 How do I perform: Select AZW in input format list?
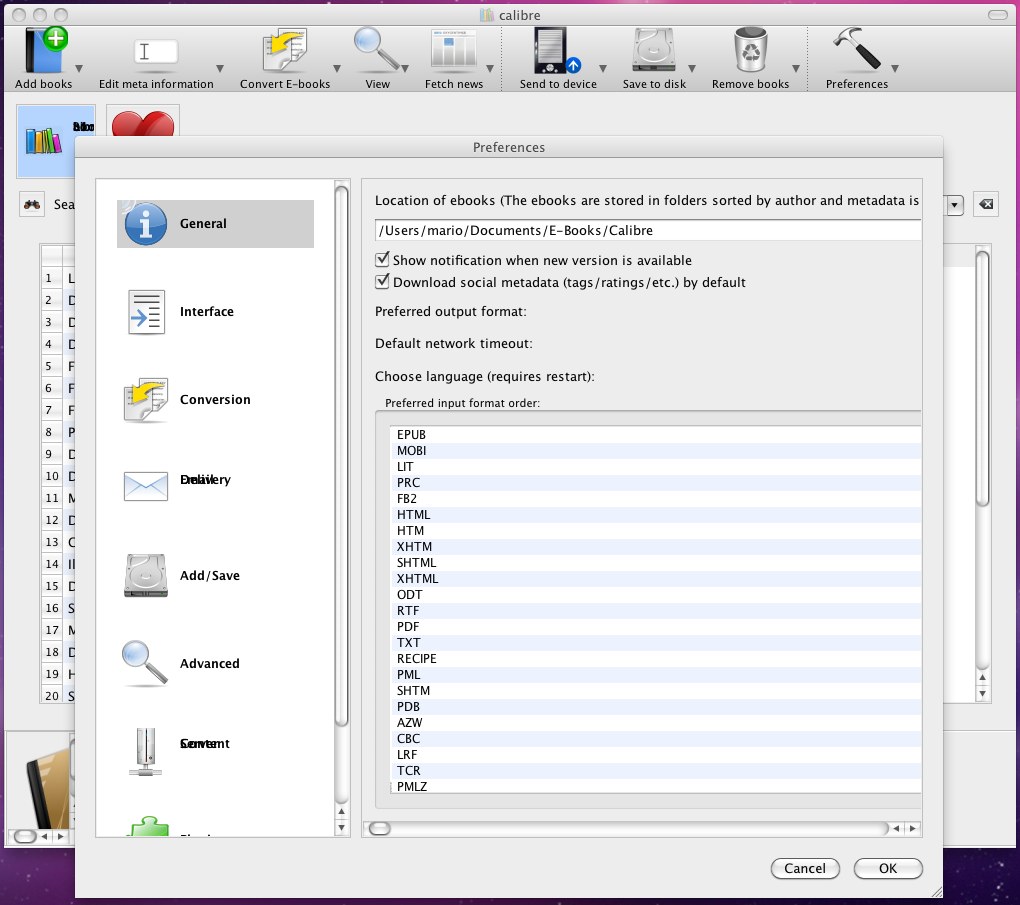(x=656, y=722)
